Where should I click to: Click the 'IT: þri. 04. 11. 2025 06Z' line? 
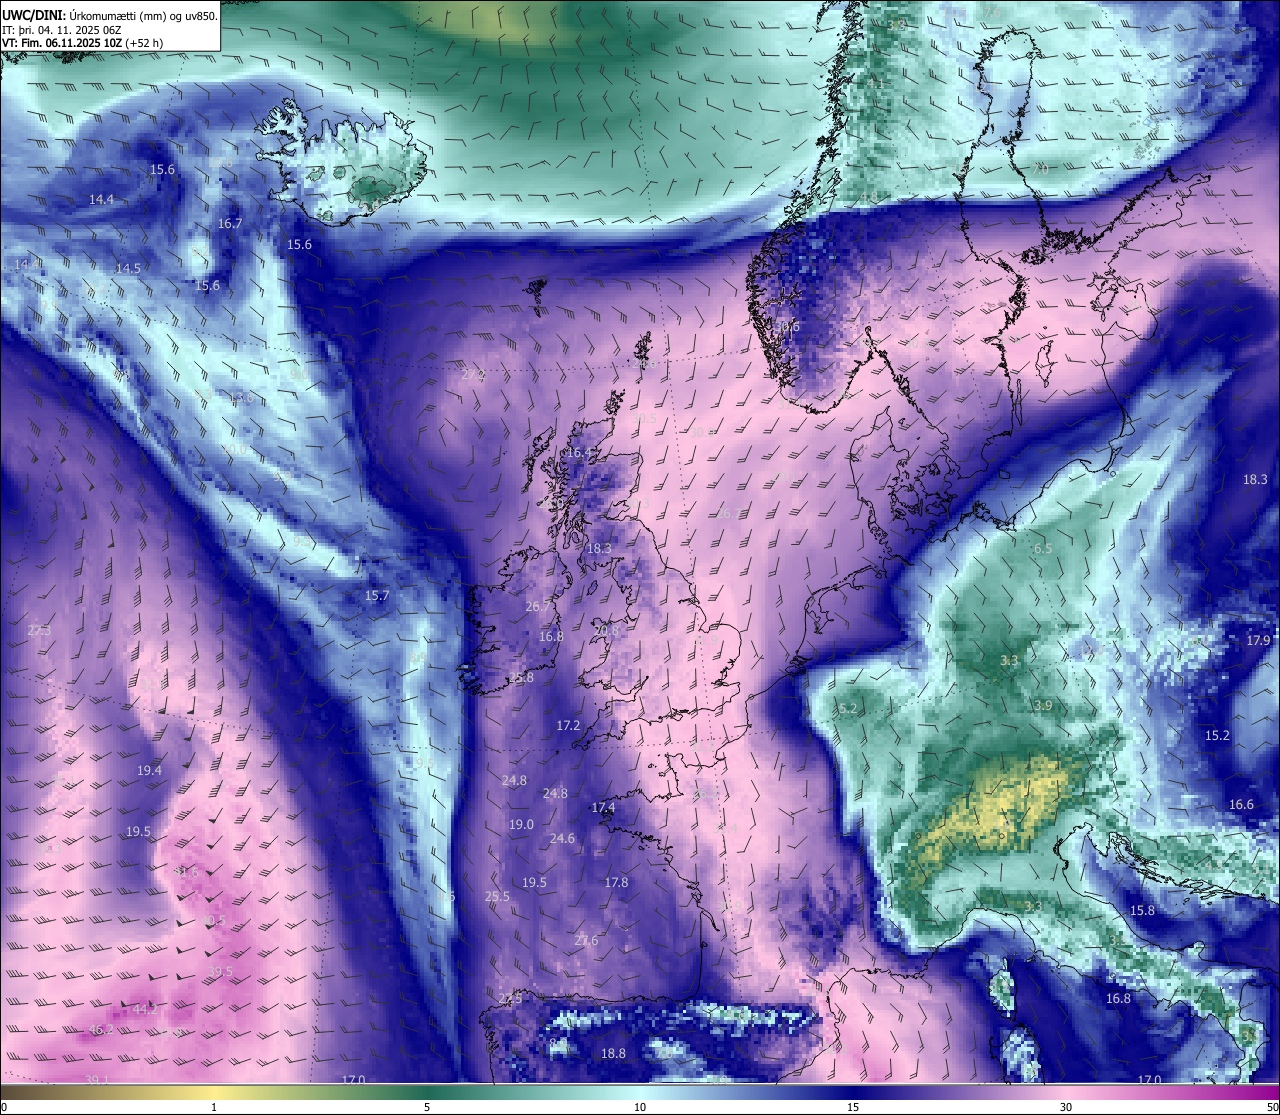[62, 29]
